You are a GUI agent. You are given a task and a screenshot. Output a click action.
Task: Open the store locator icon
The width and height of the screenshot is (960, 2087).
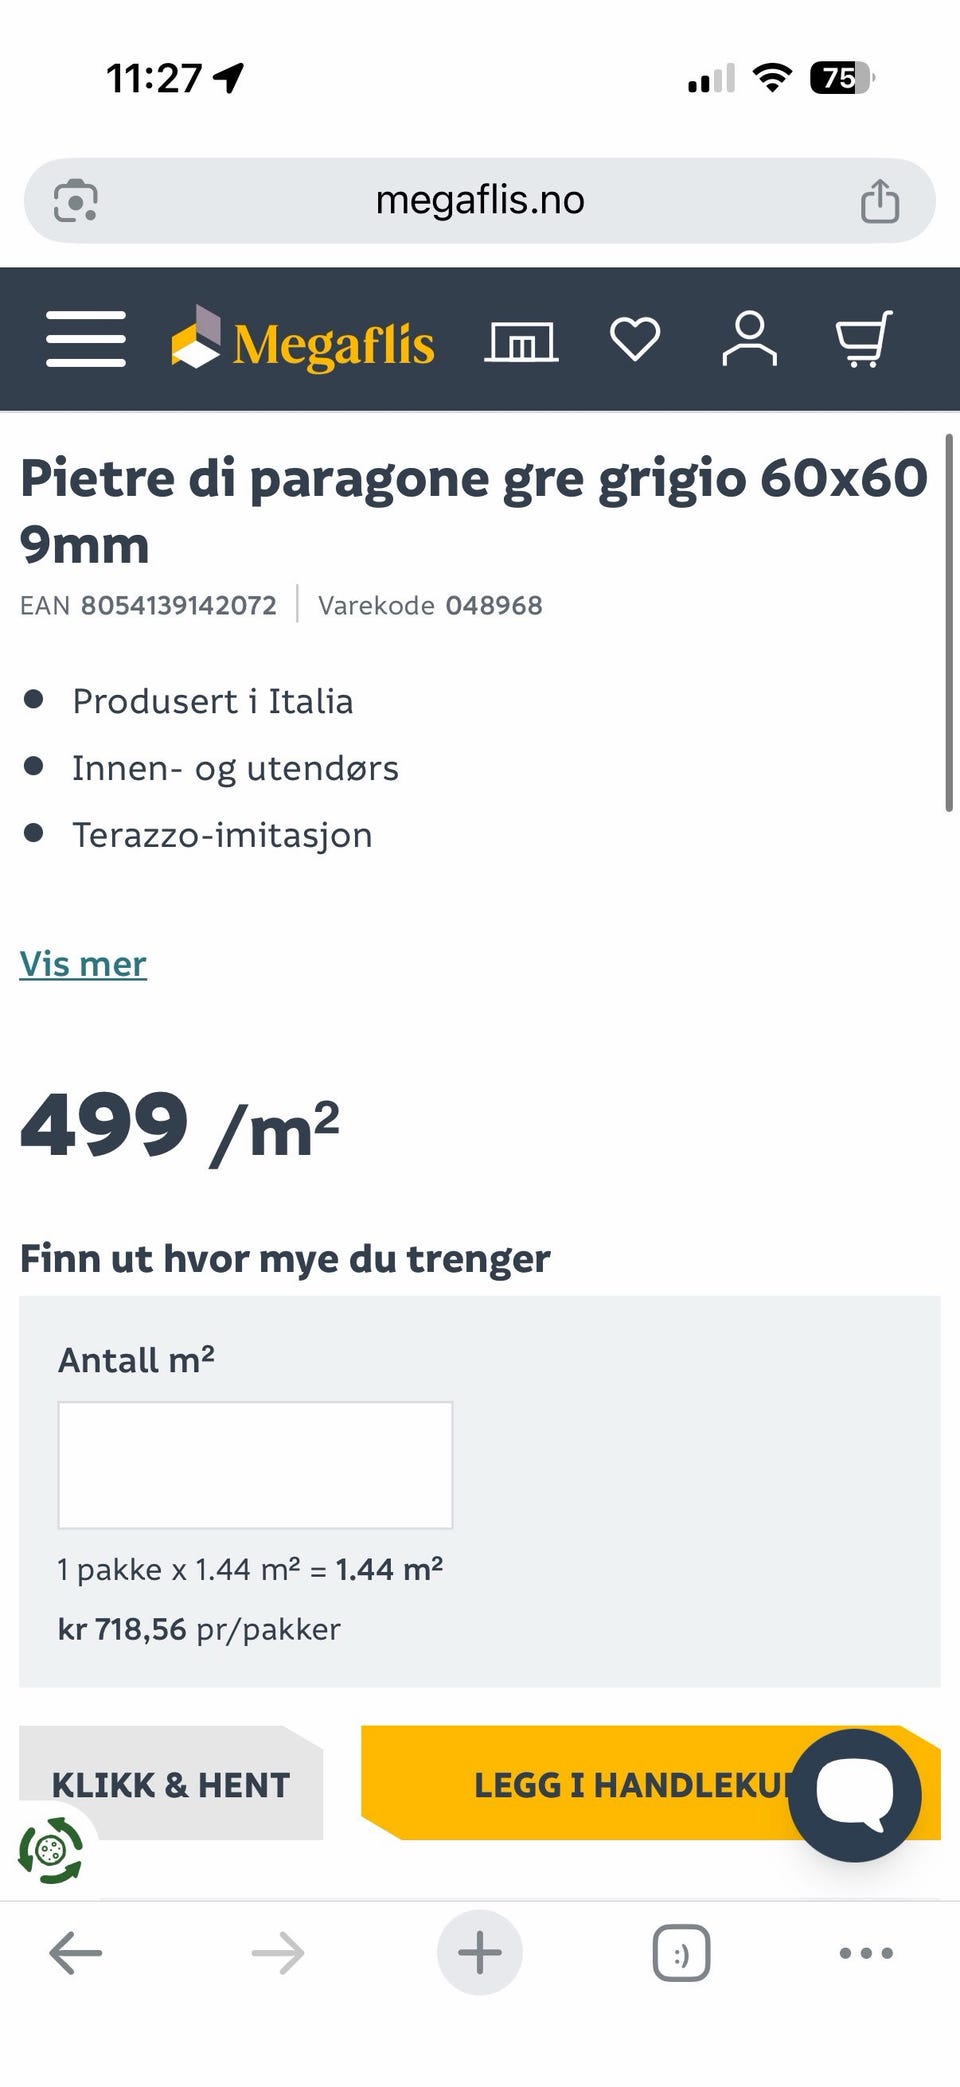pyautogui.click(x=521, y=341)
